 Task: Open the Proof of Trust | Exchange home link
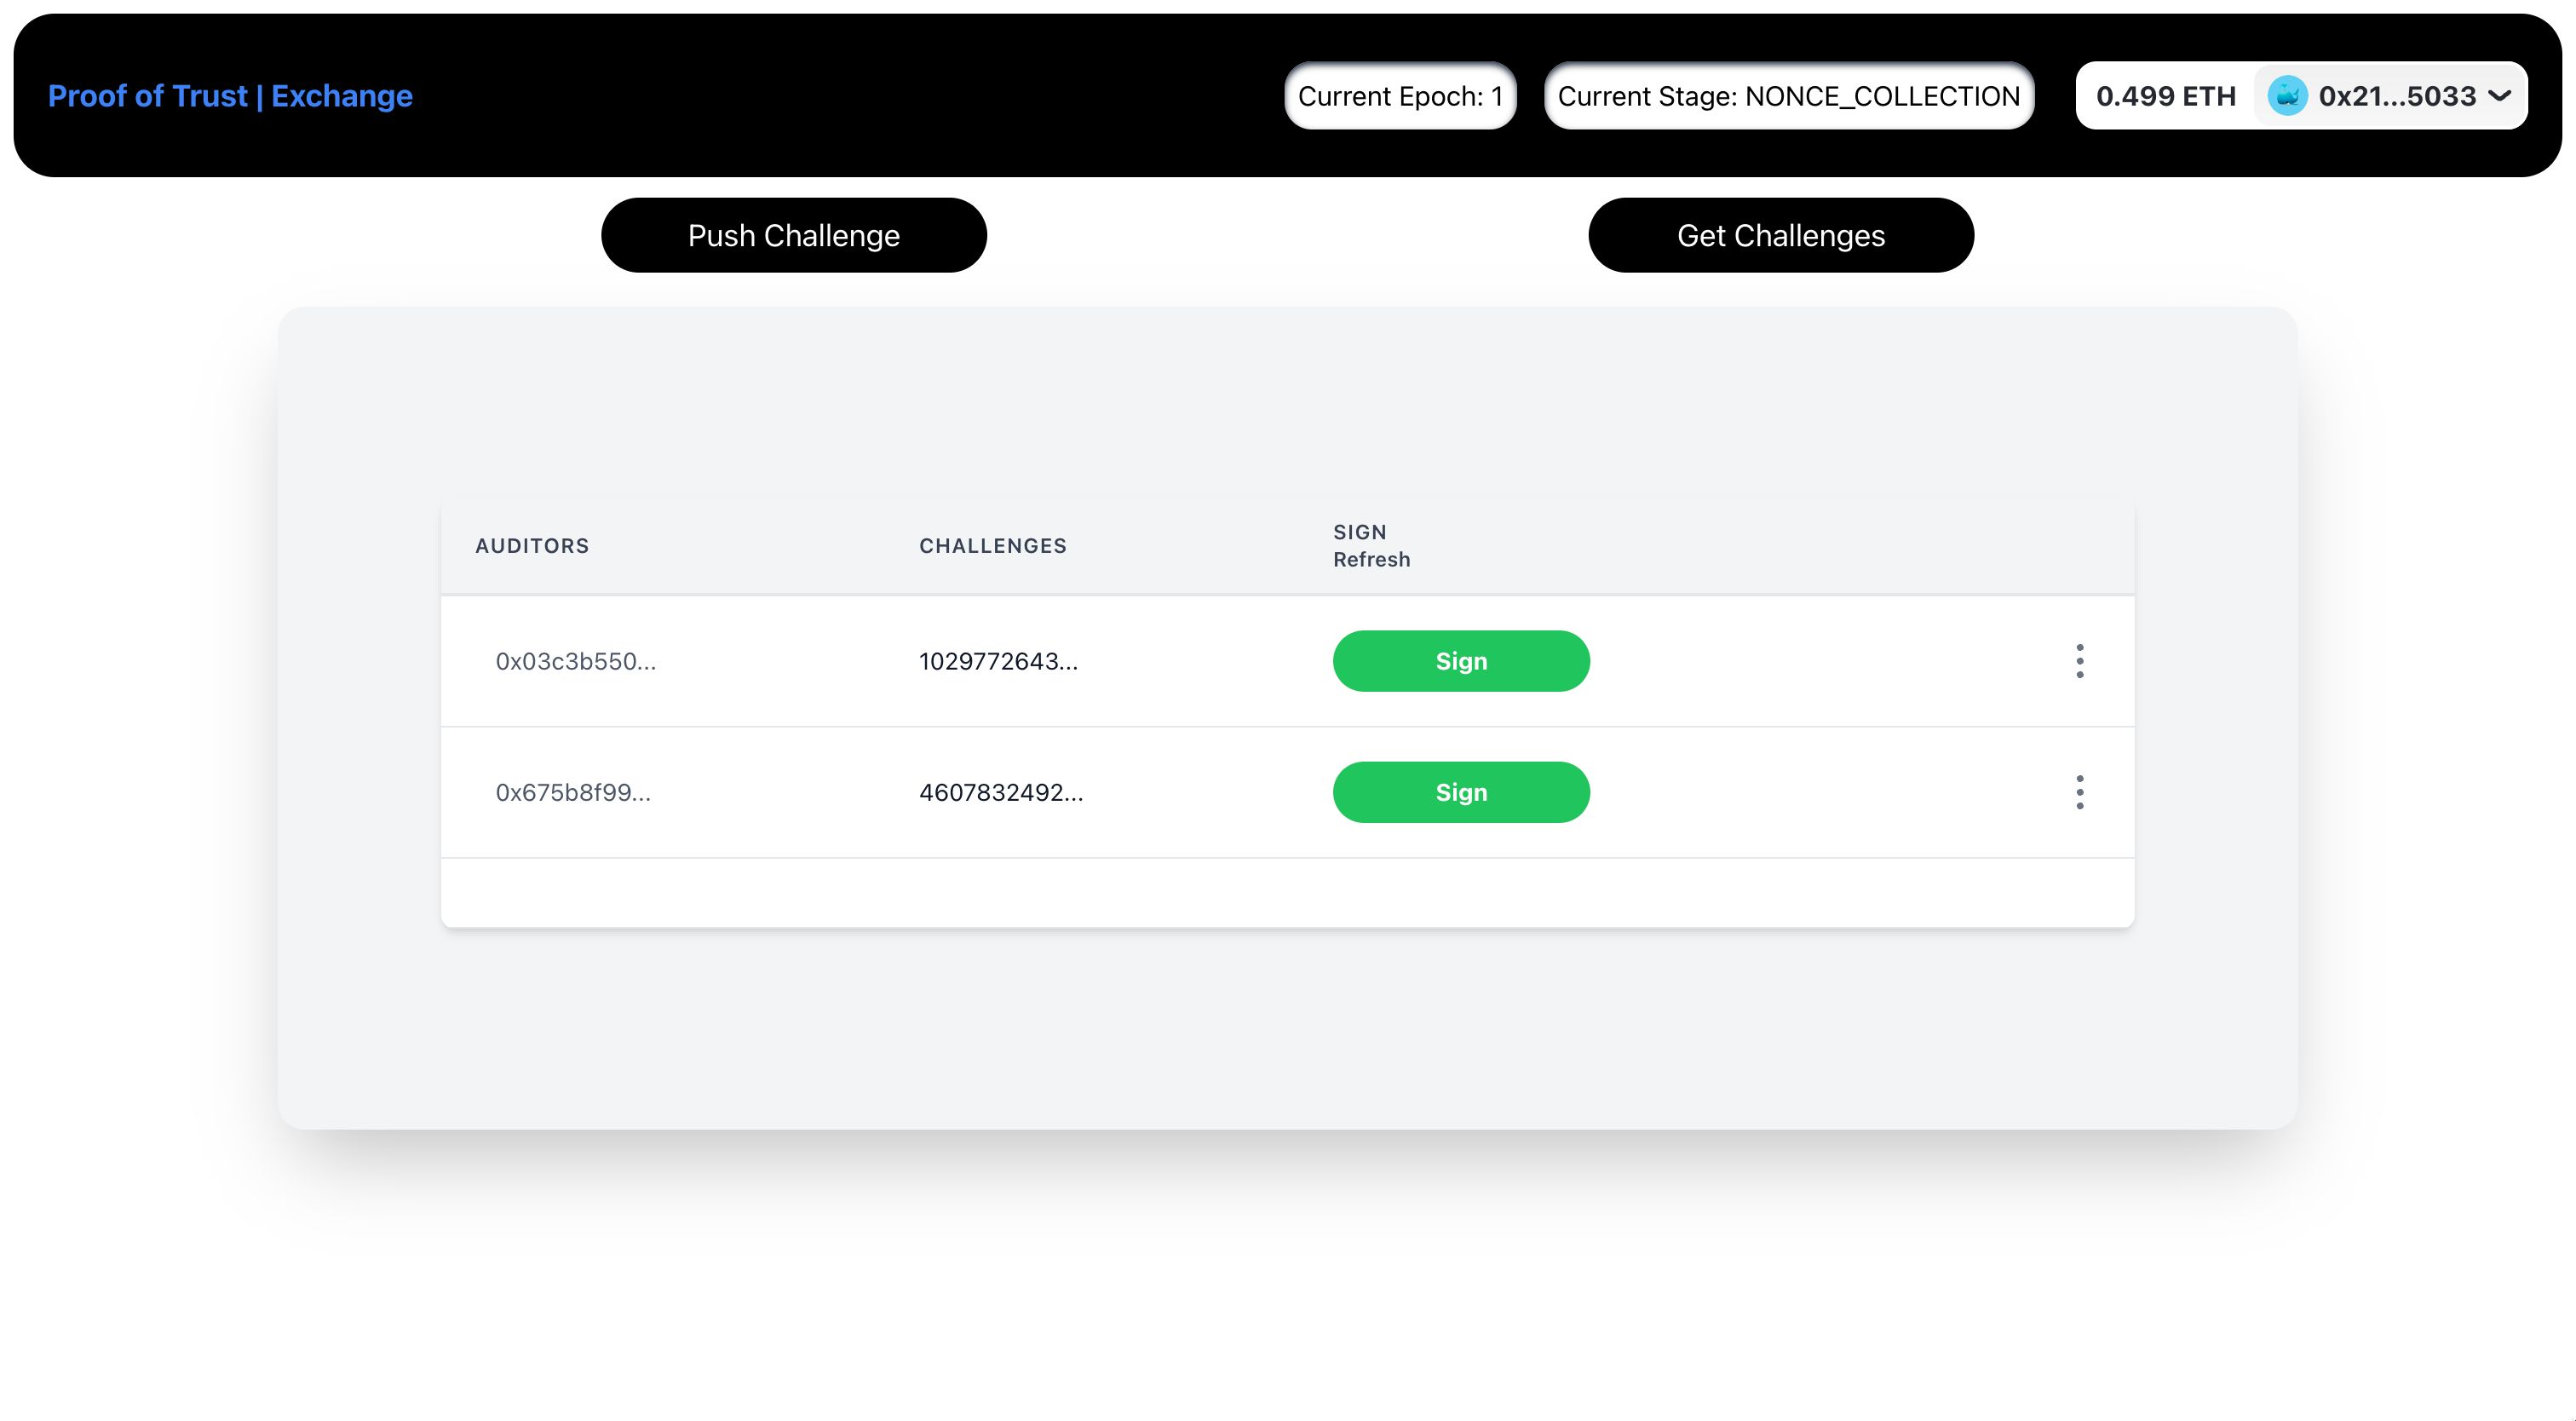coord(230,96)
